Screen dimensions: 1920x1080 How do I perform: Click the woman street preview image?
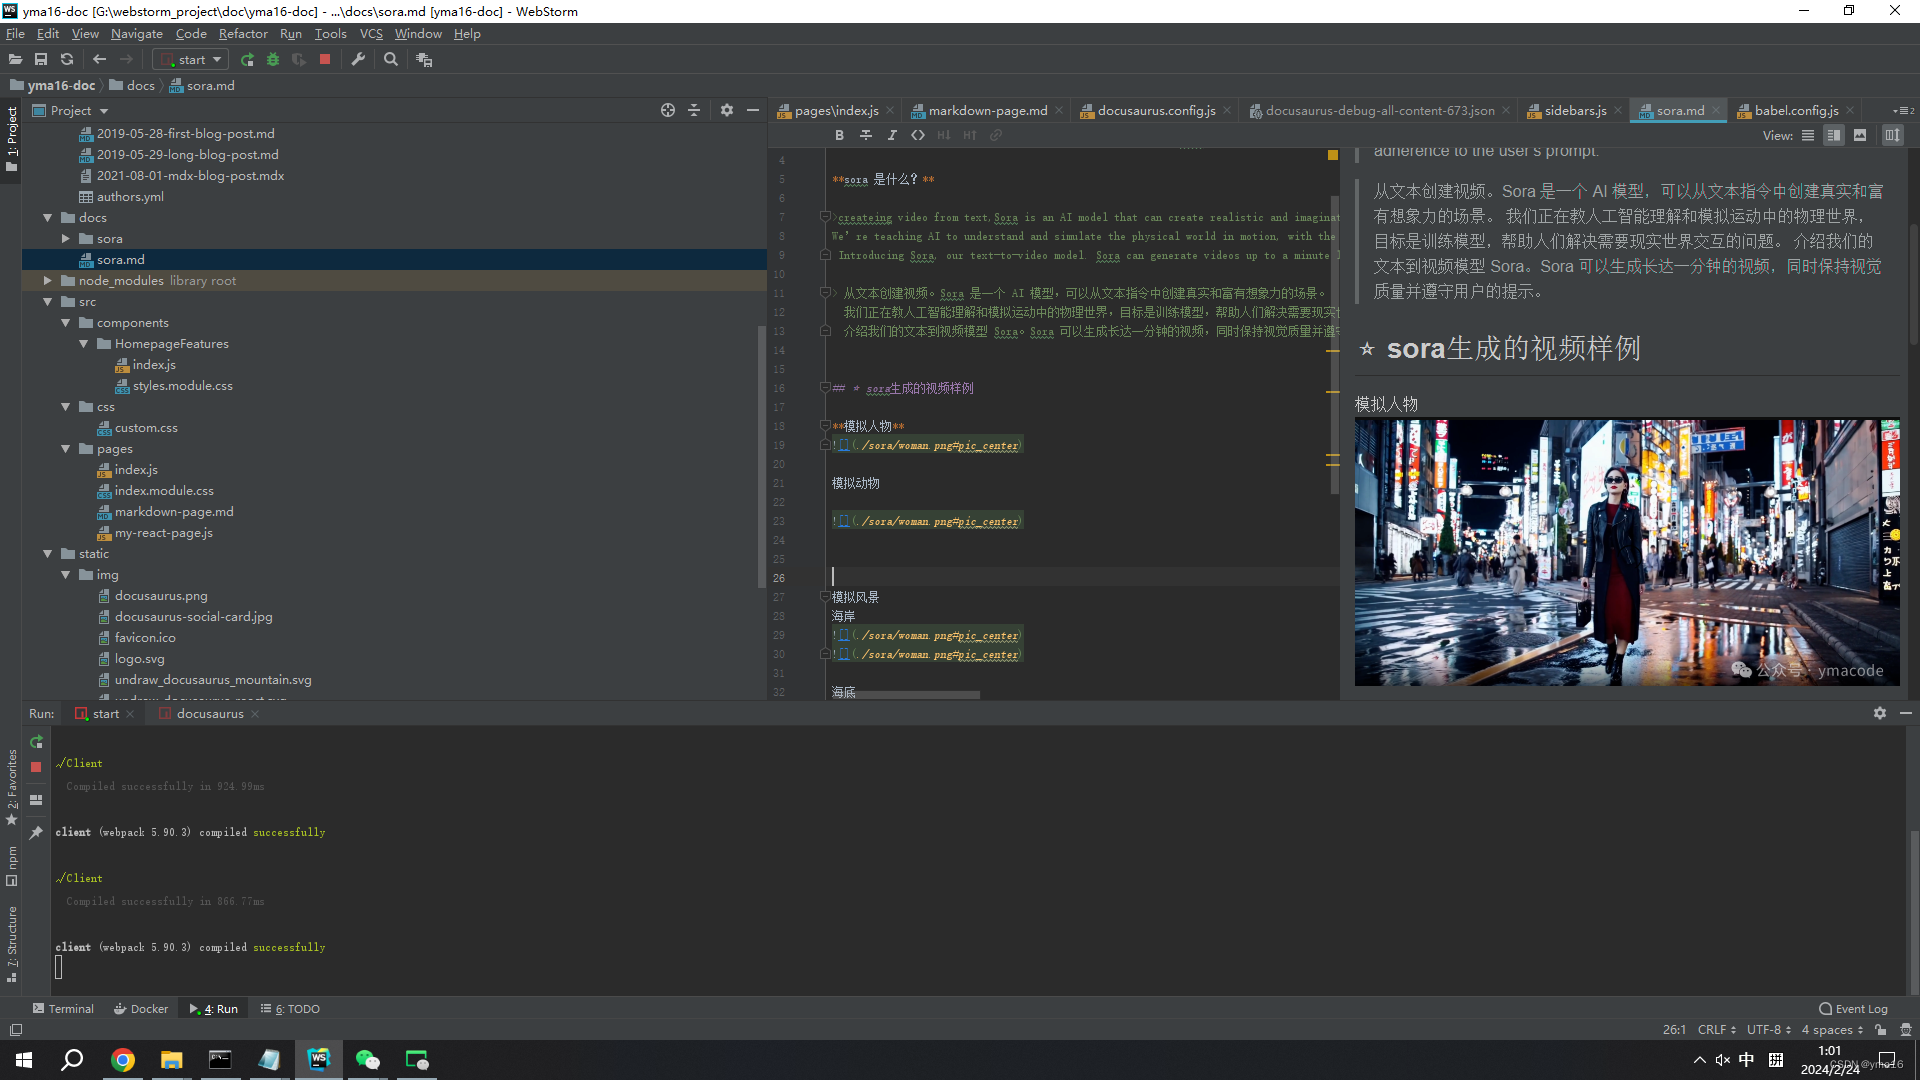point(1627,552)
